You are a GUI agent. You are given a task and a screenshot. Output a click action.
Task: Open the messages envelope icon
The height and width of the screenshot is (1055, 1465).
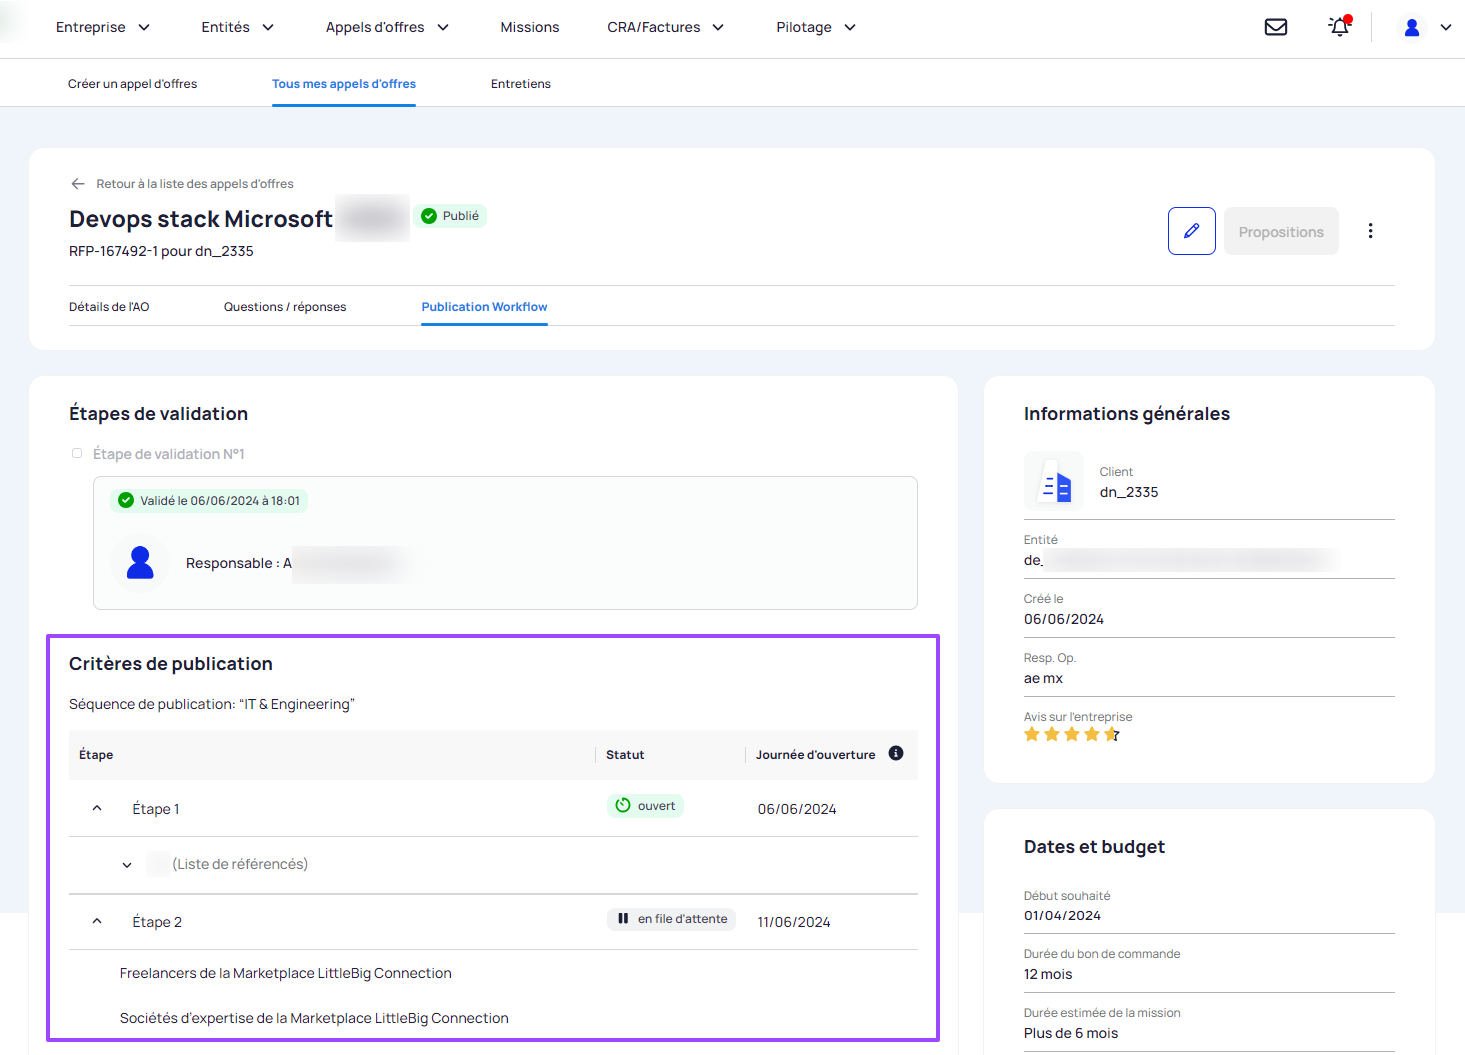point(1276,27)
